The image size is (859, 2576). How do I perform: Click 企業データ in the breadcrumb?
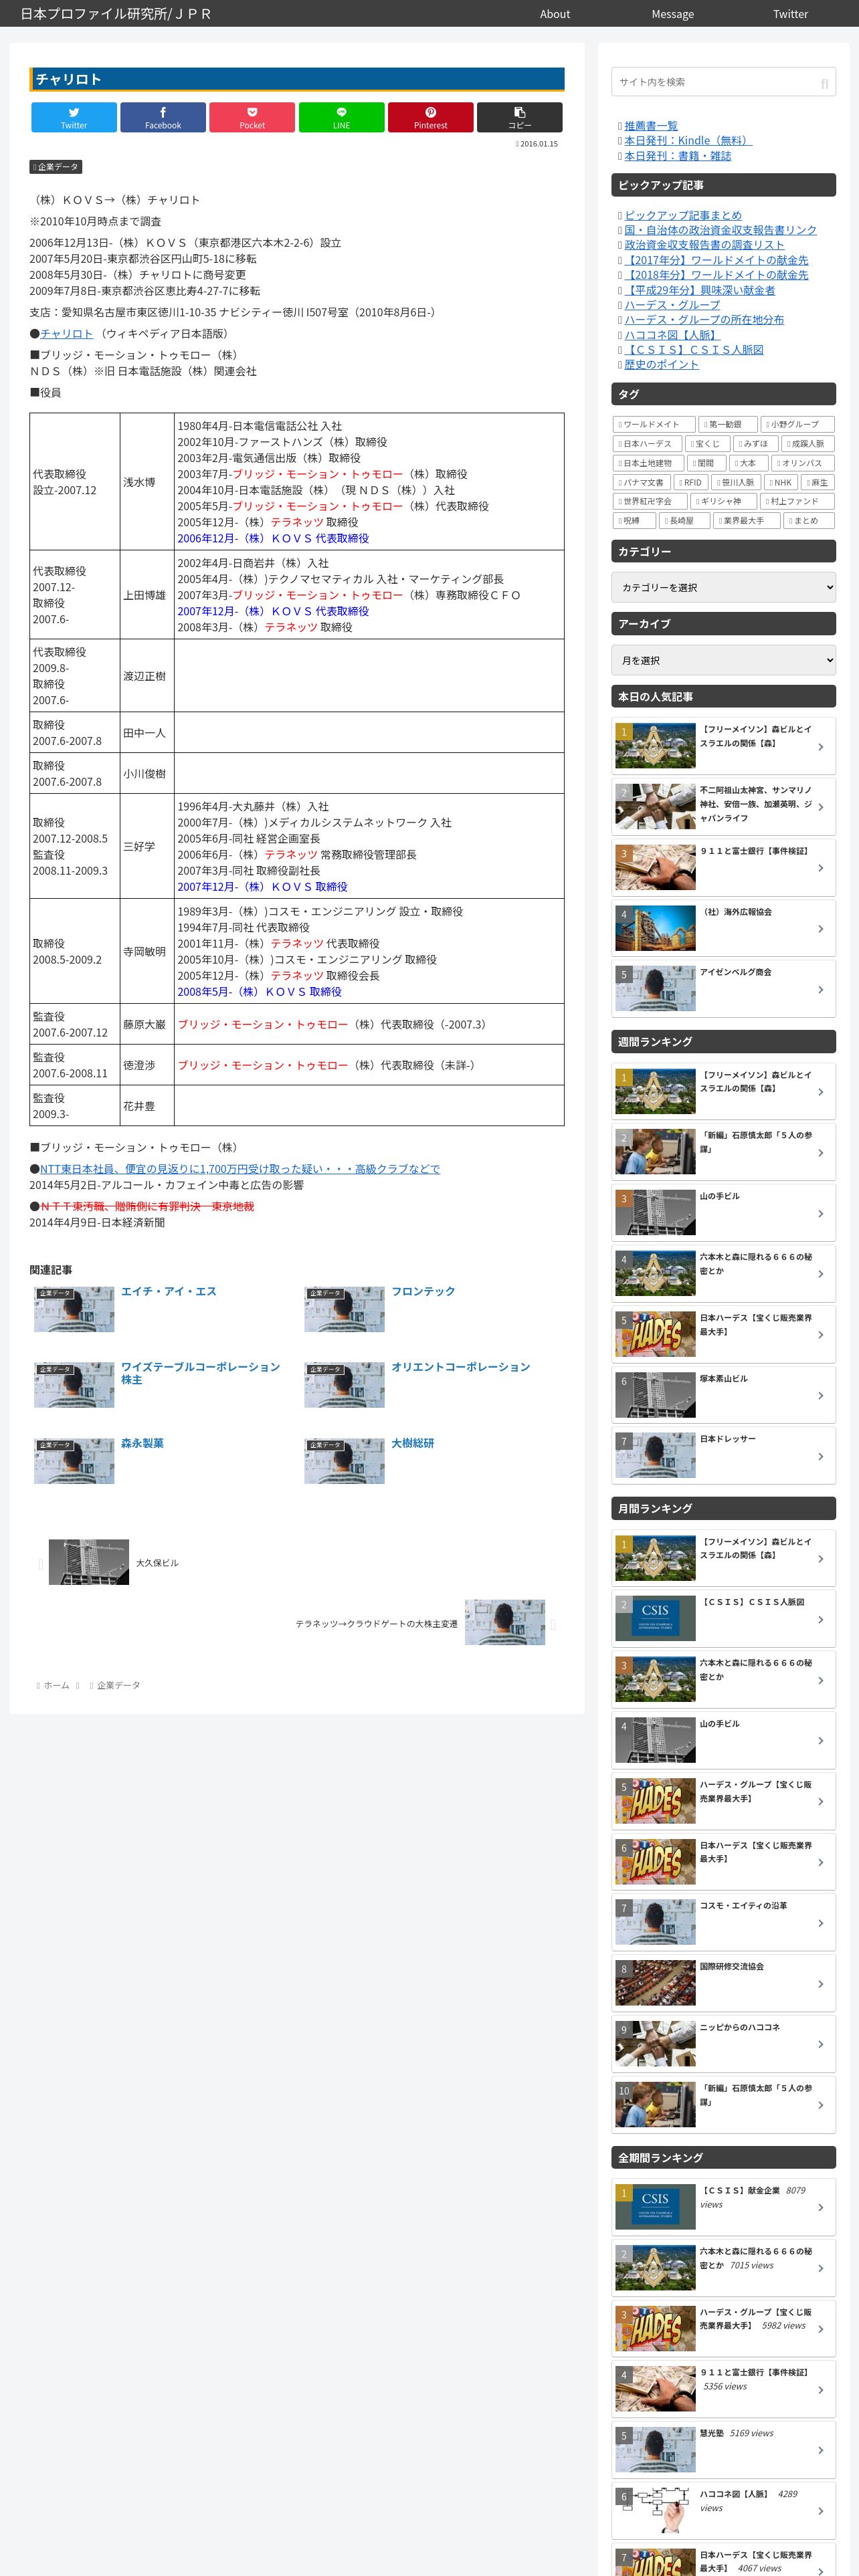[118, 1685]
